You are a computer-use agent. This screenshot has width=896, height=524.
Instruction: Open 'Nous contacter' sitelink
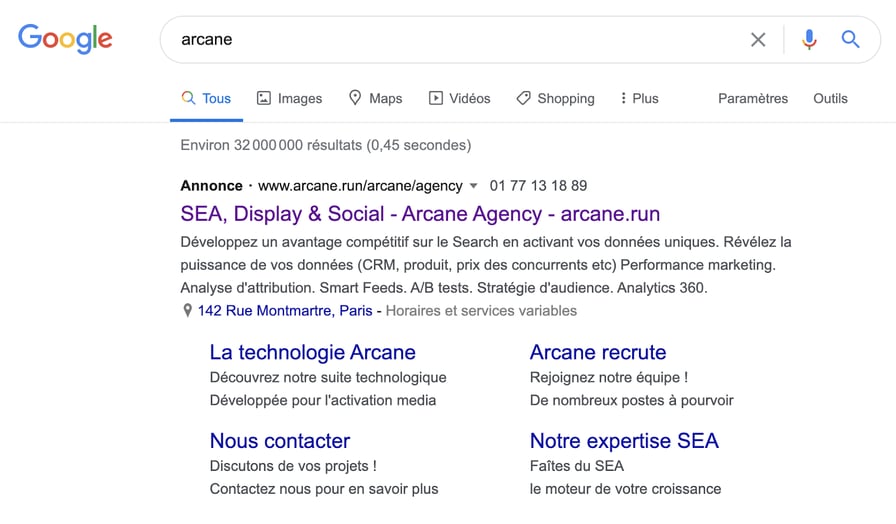(x=279, y=441)
